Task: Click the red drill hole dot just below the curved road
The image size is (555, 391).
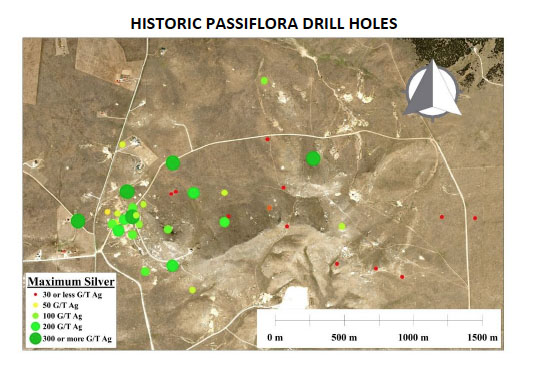Action: pos(268,139)
